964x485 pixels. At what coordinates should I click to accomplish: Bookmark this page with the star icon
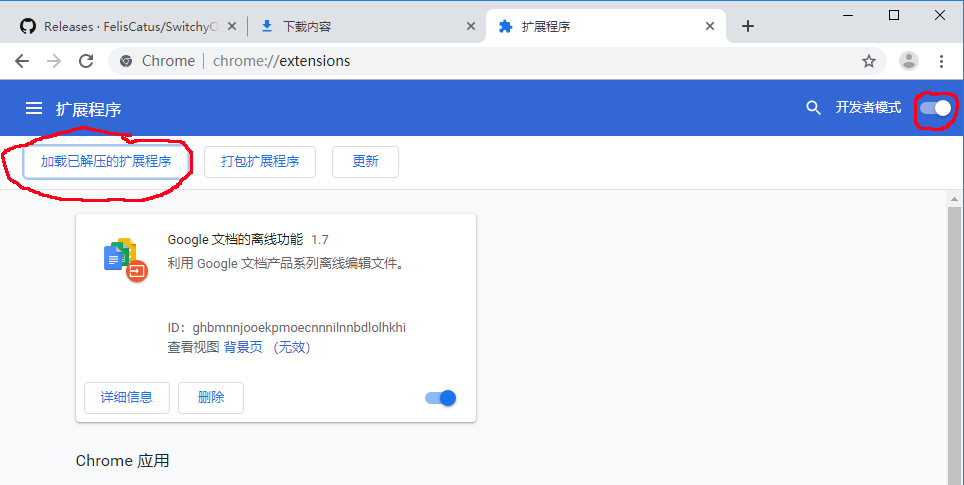tap(869, 61)
